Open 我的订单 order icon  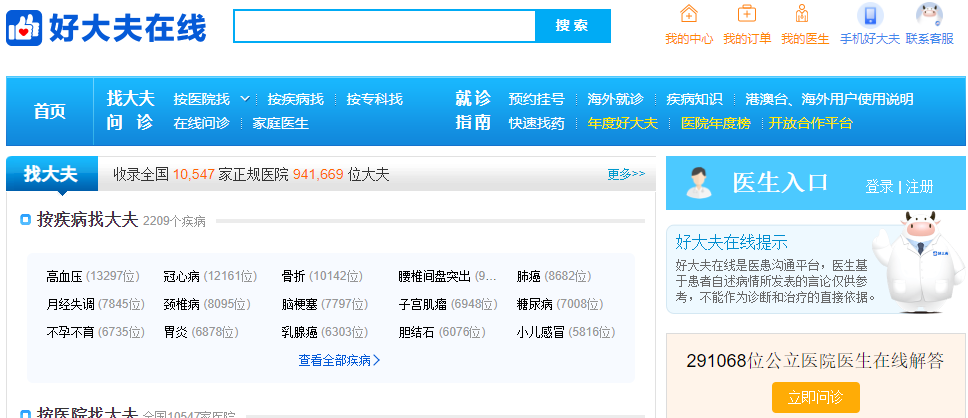pyautogui.click(x=746, y=15)
